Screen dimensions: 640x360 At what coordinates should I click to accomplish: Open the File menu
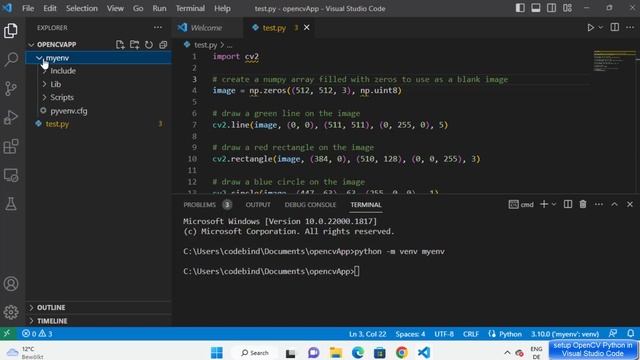[28, 8]
